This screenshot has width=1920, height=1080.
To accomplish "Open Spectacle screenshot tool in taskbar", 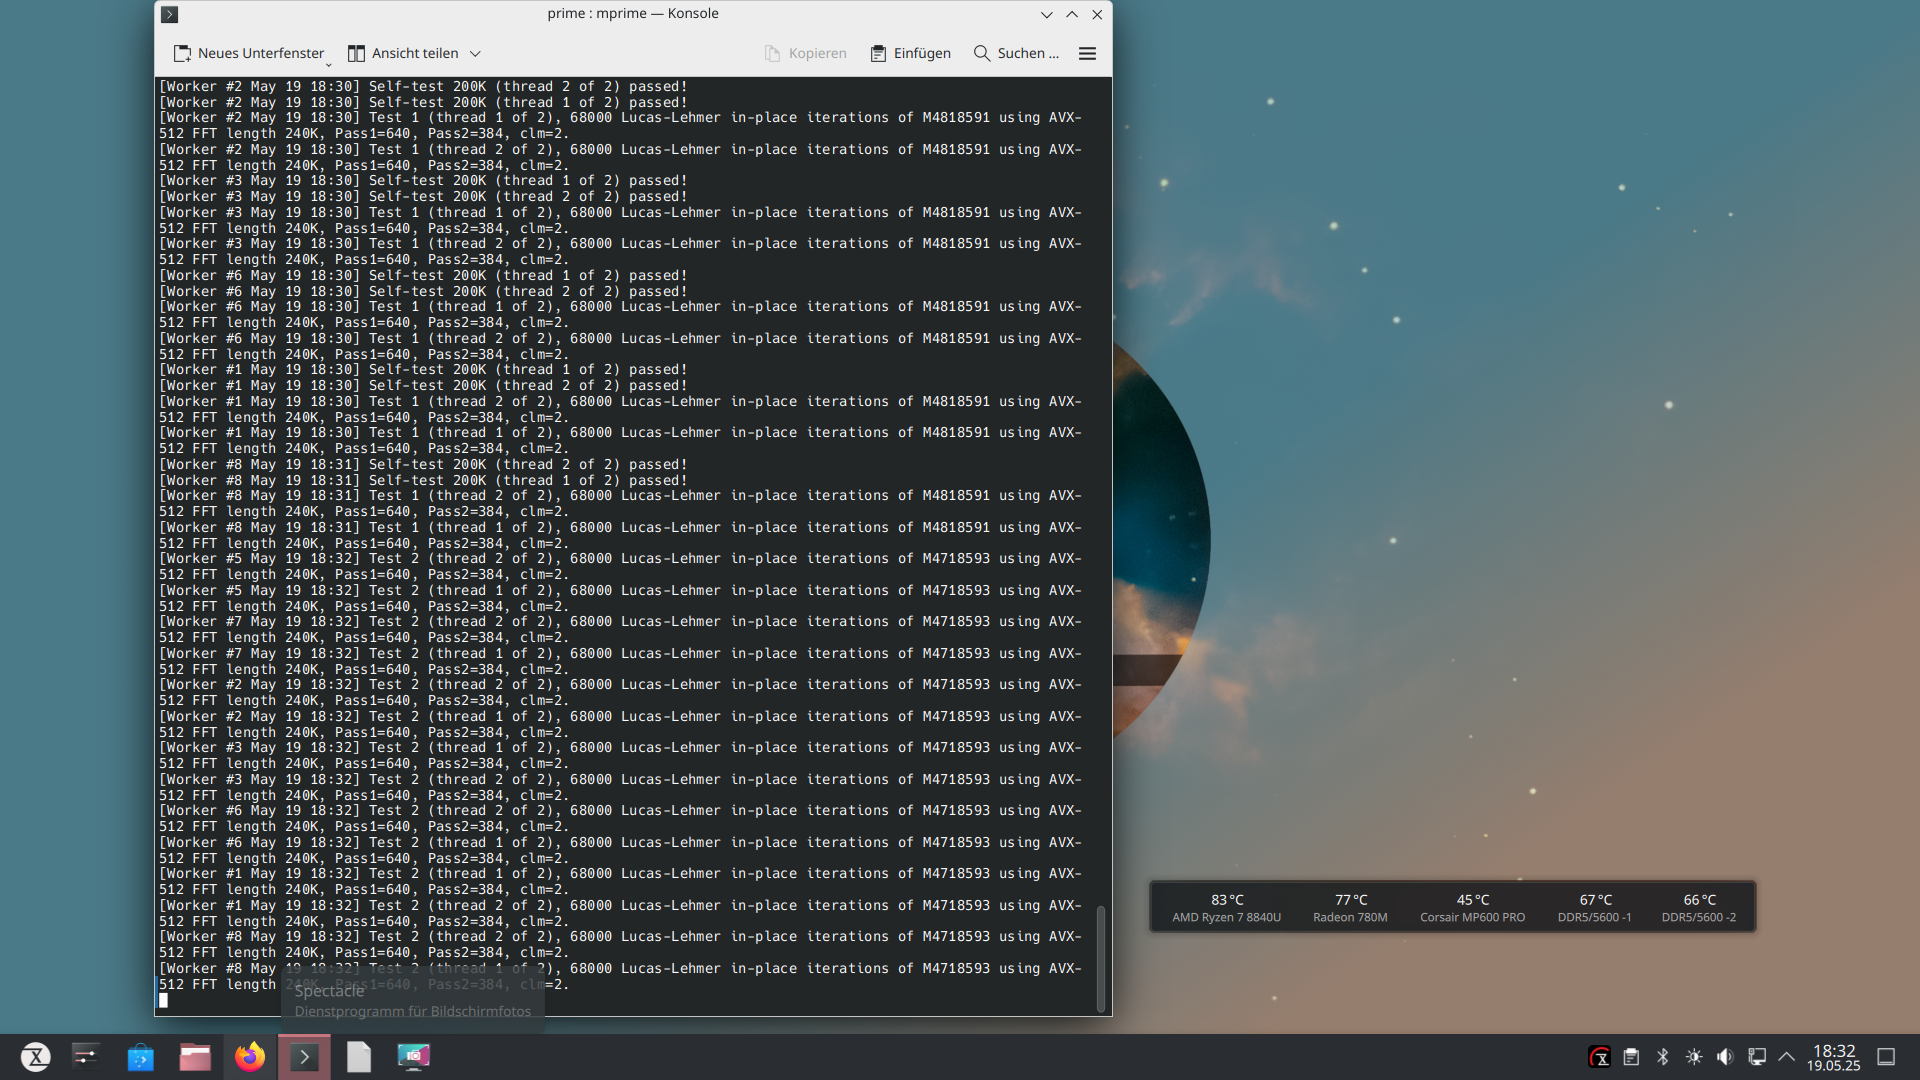I will point(413,1057).
